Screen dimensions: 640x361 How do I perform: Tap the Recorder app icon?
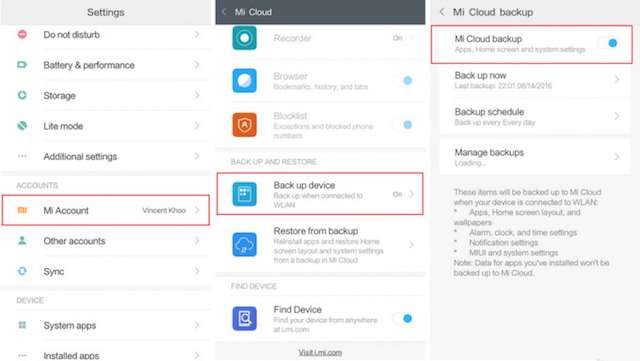coord(244,38)
